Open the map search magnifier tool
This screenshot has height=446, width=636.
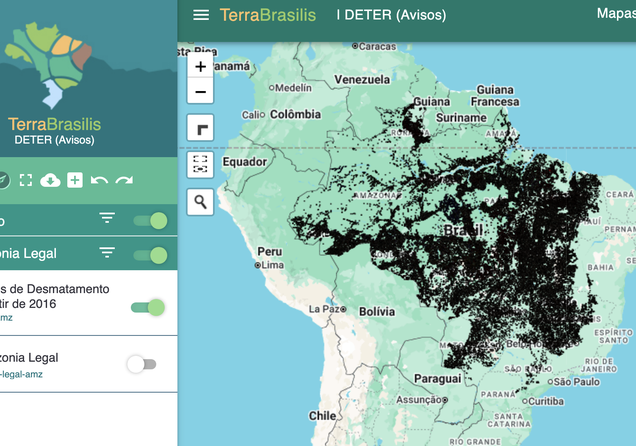(x=200, y=202)
